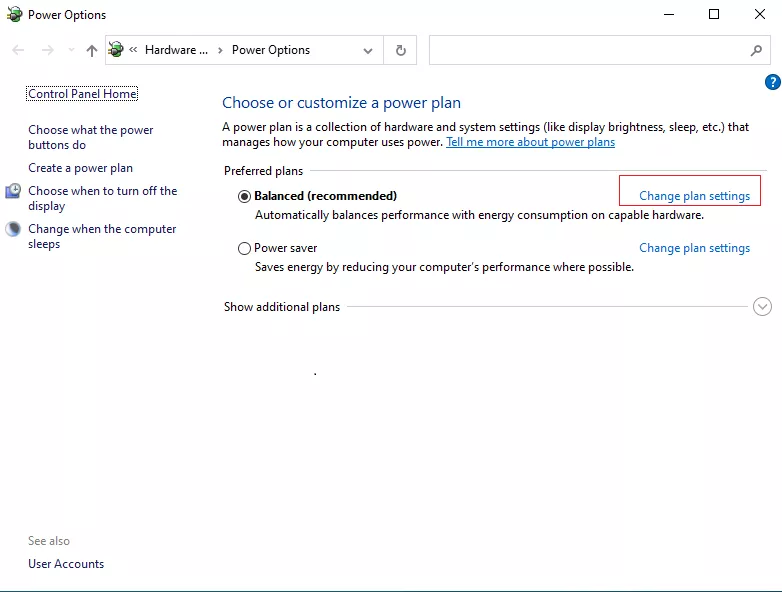782x592 pixels.
Task: Click the 'Choose or customize a power plan' heading
Action: coord(341,103)
